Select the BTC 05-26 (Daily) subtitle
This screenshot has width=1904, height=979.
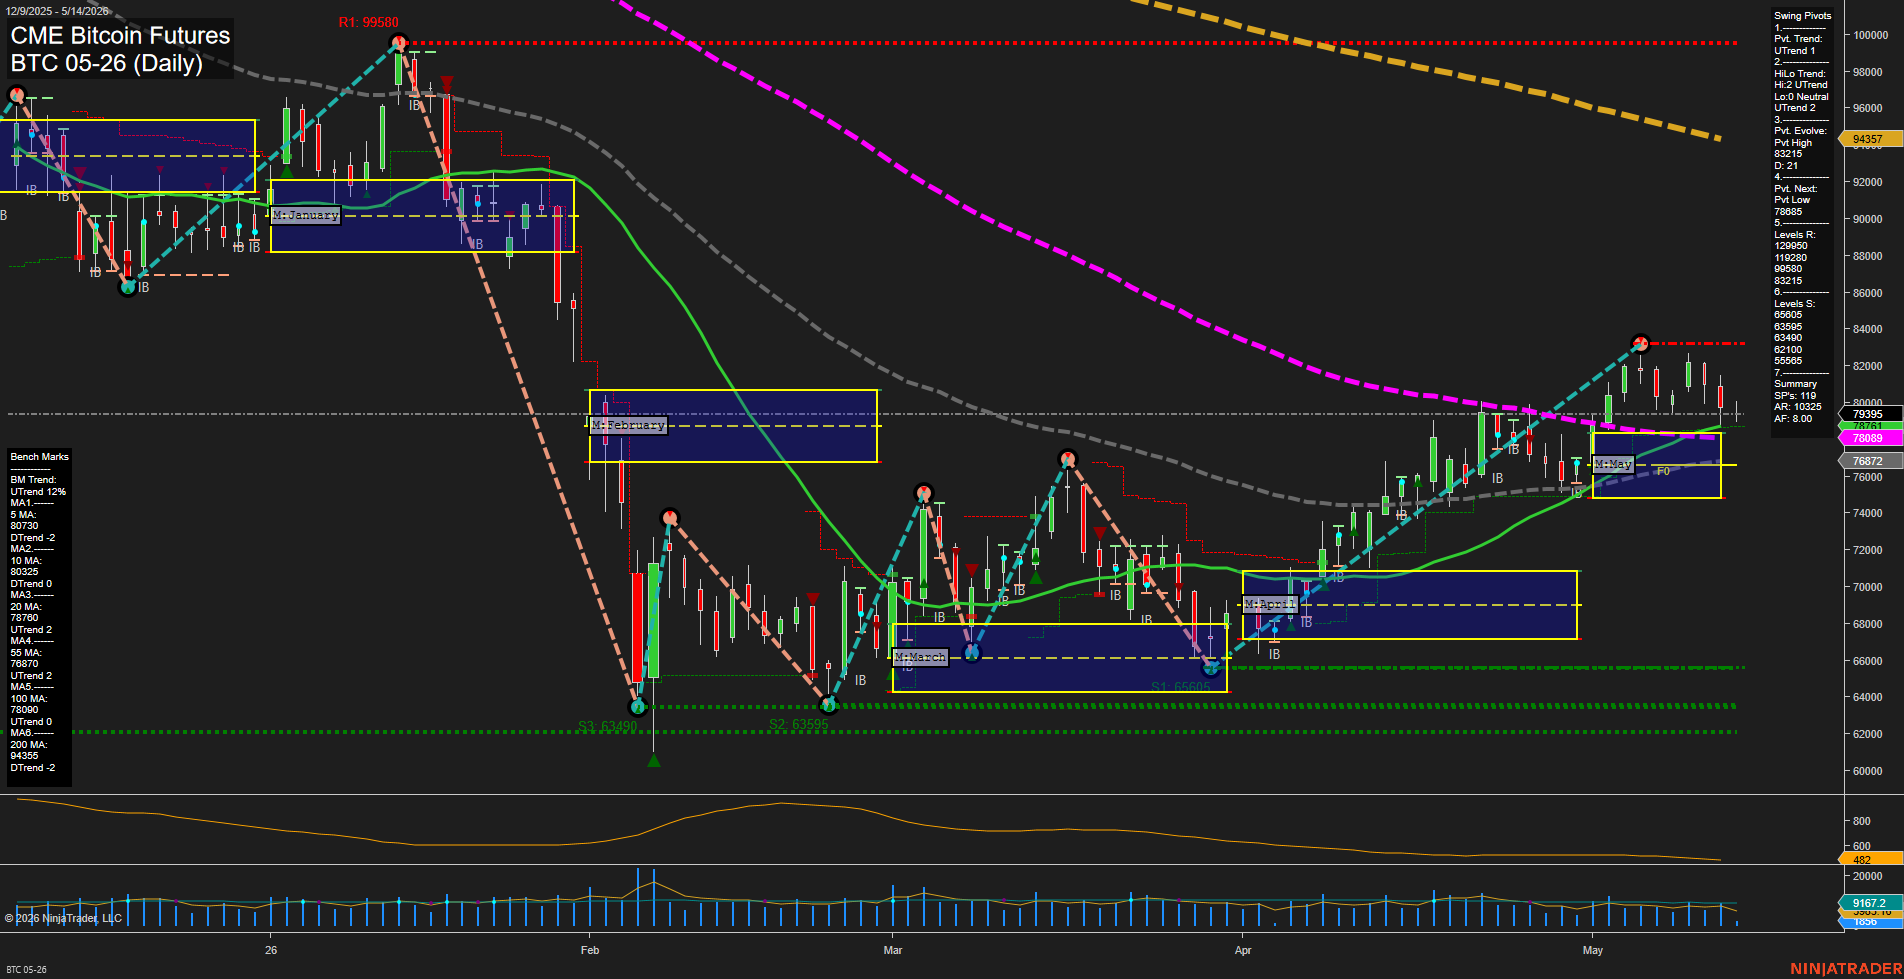pyautogui.click(x=106, y=63)
